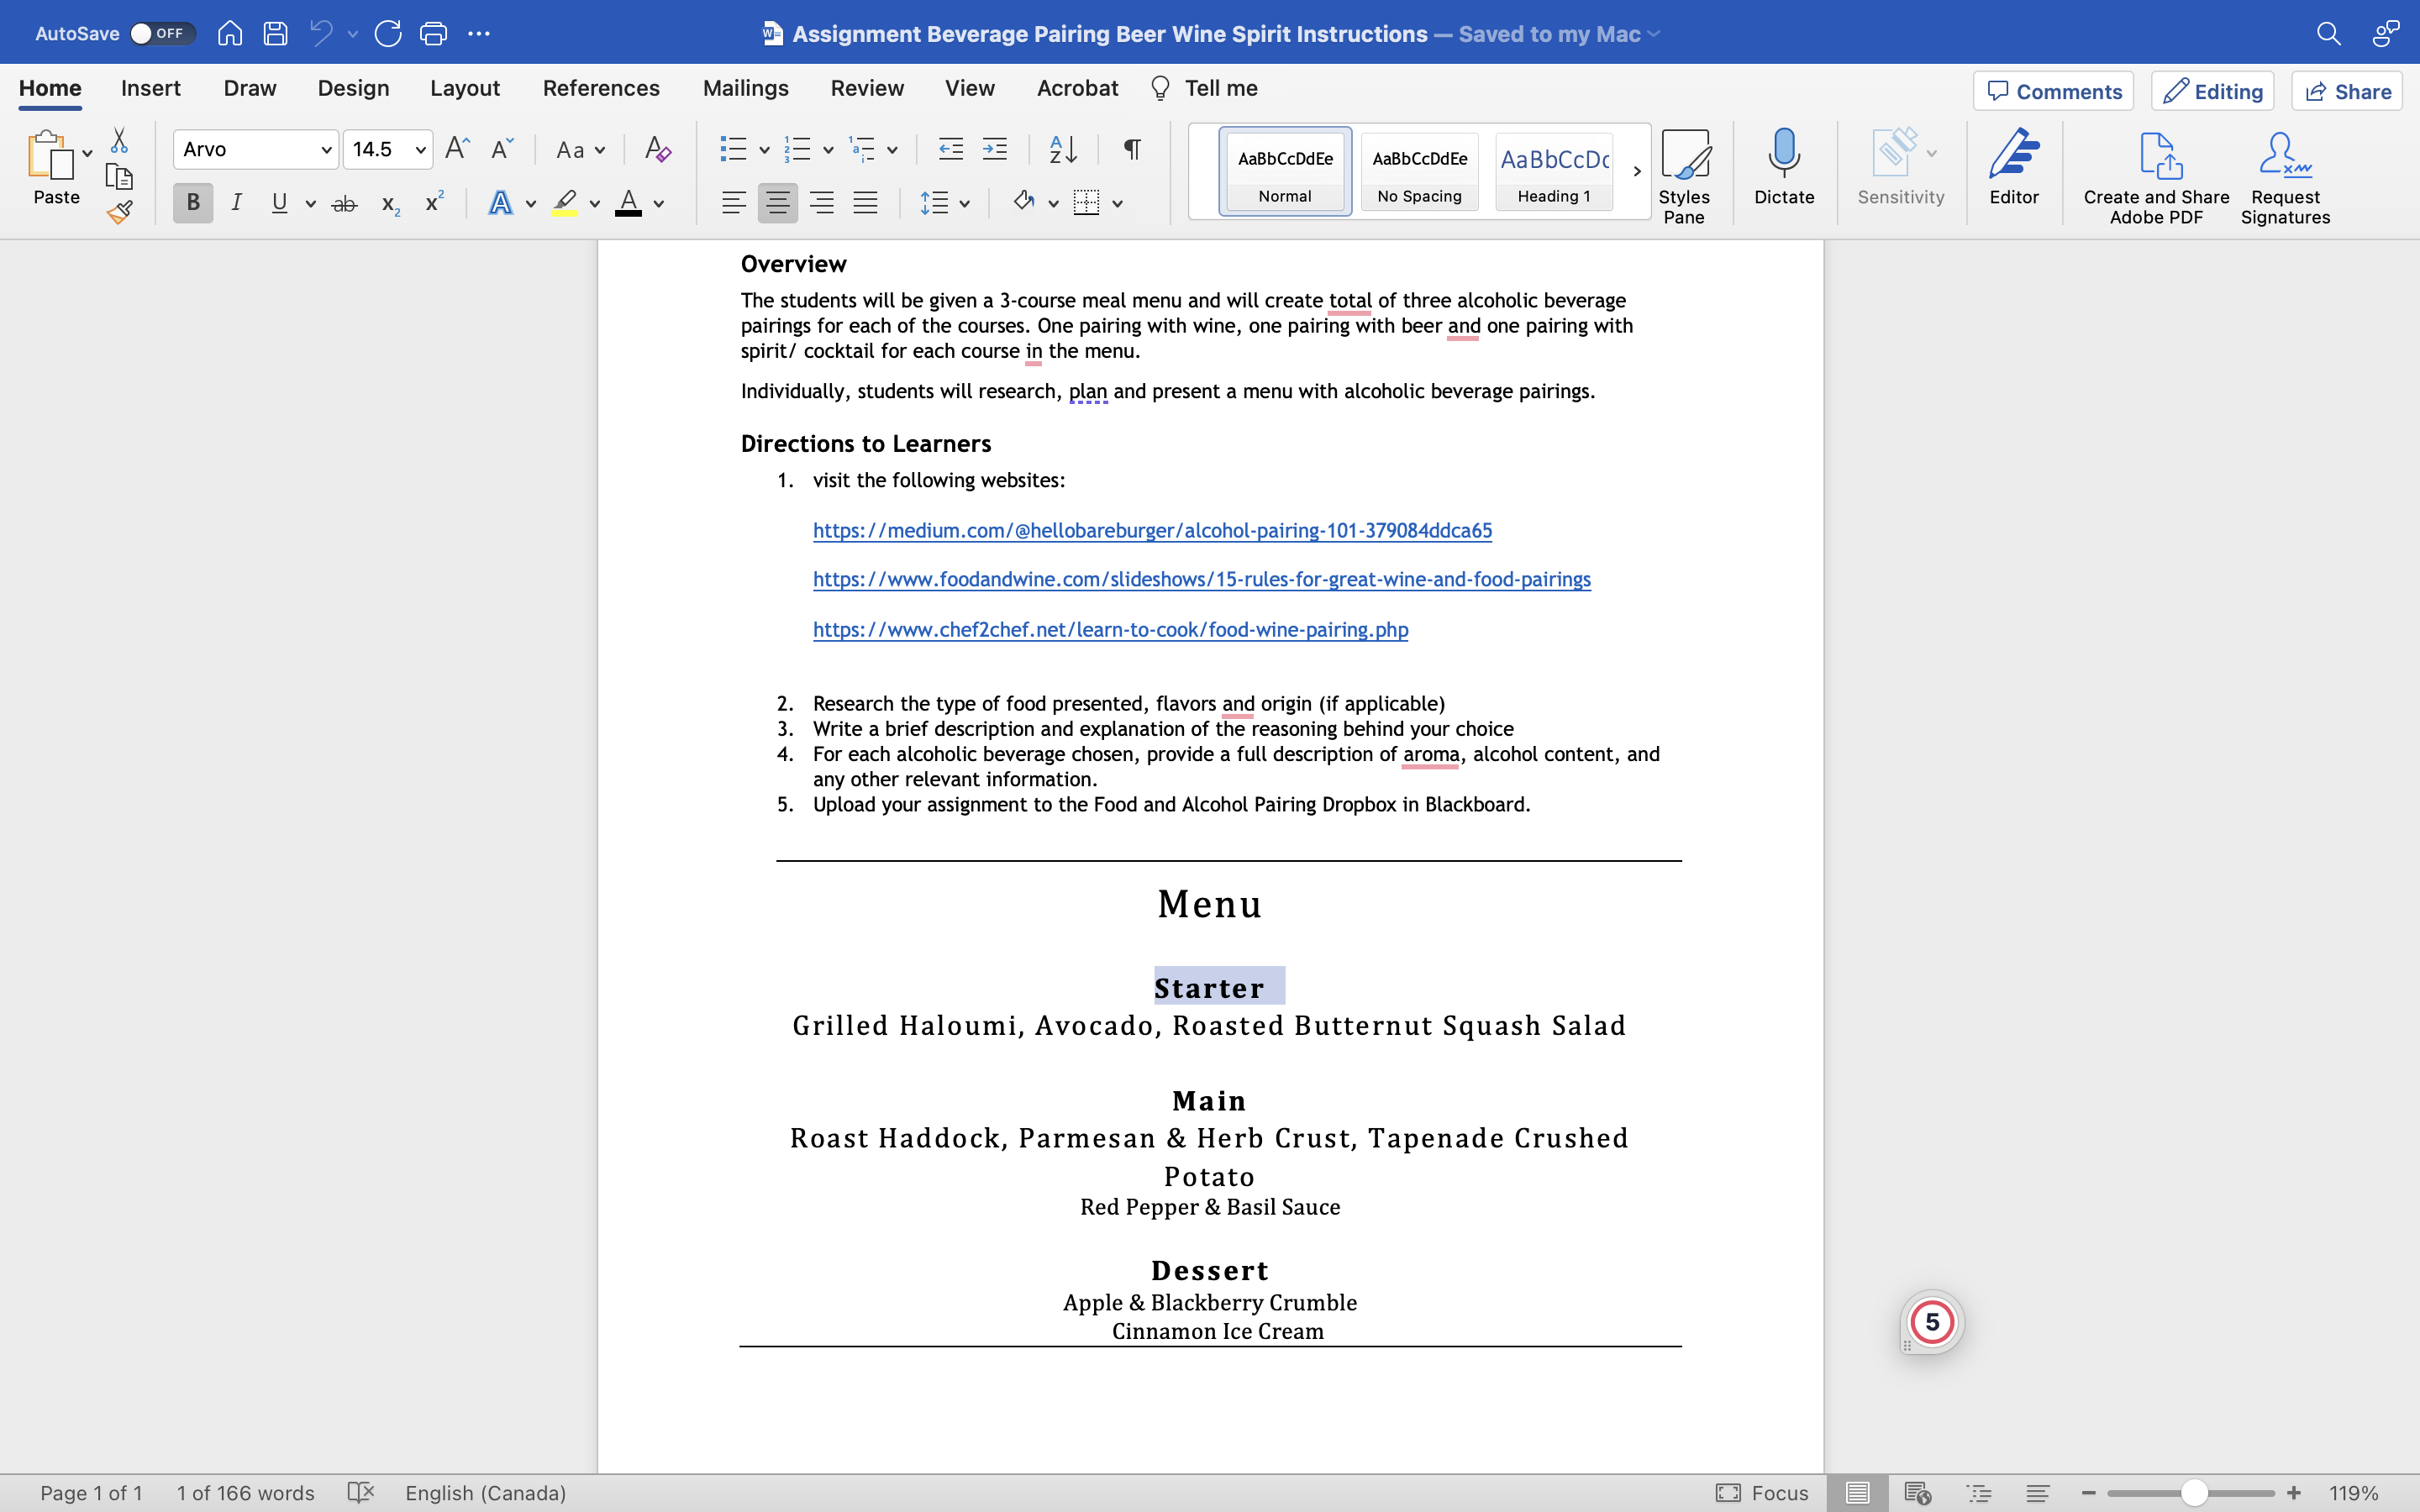Click the Clear Formatting icon
The height and width of the screenshot is (1512, 2420).
657,150
